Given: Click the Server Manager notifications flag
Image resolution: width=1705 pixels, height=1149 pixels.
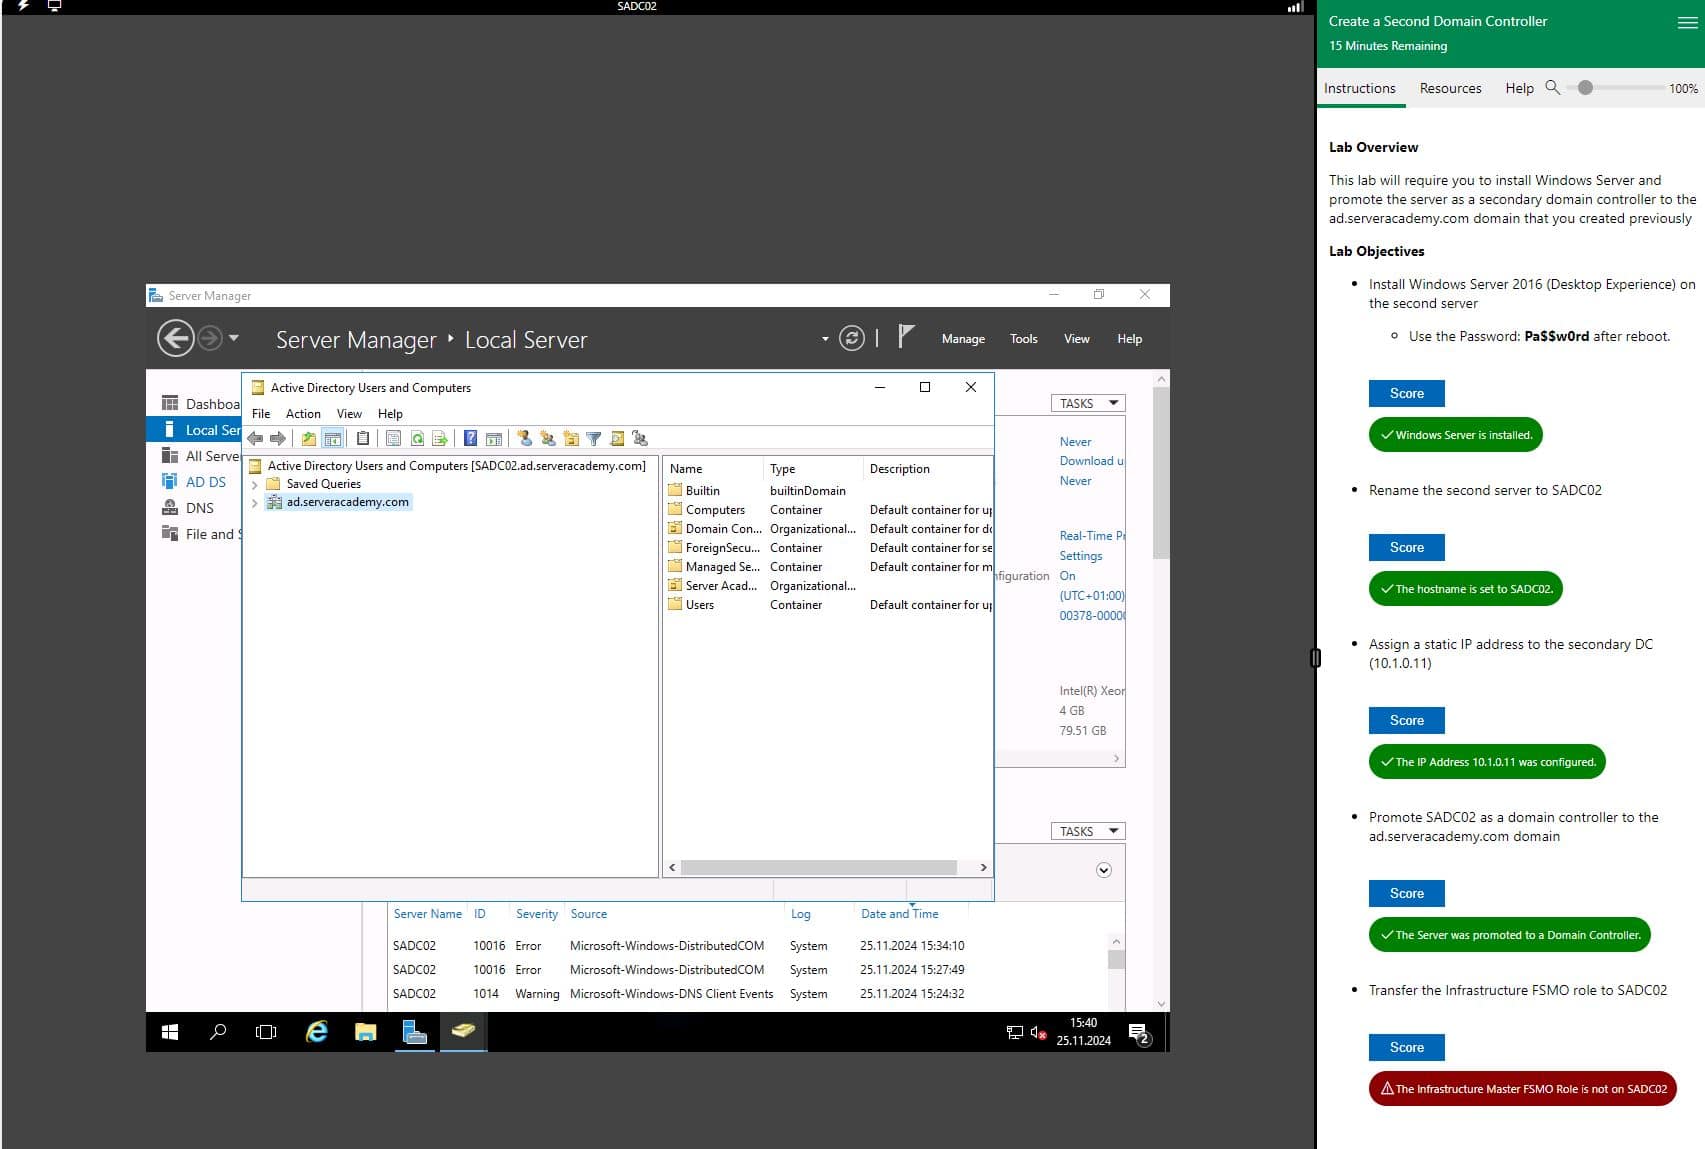Looking at the screenshot, I should point(905,337).
